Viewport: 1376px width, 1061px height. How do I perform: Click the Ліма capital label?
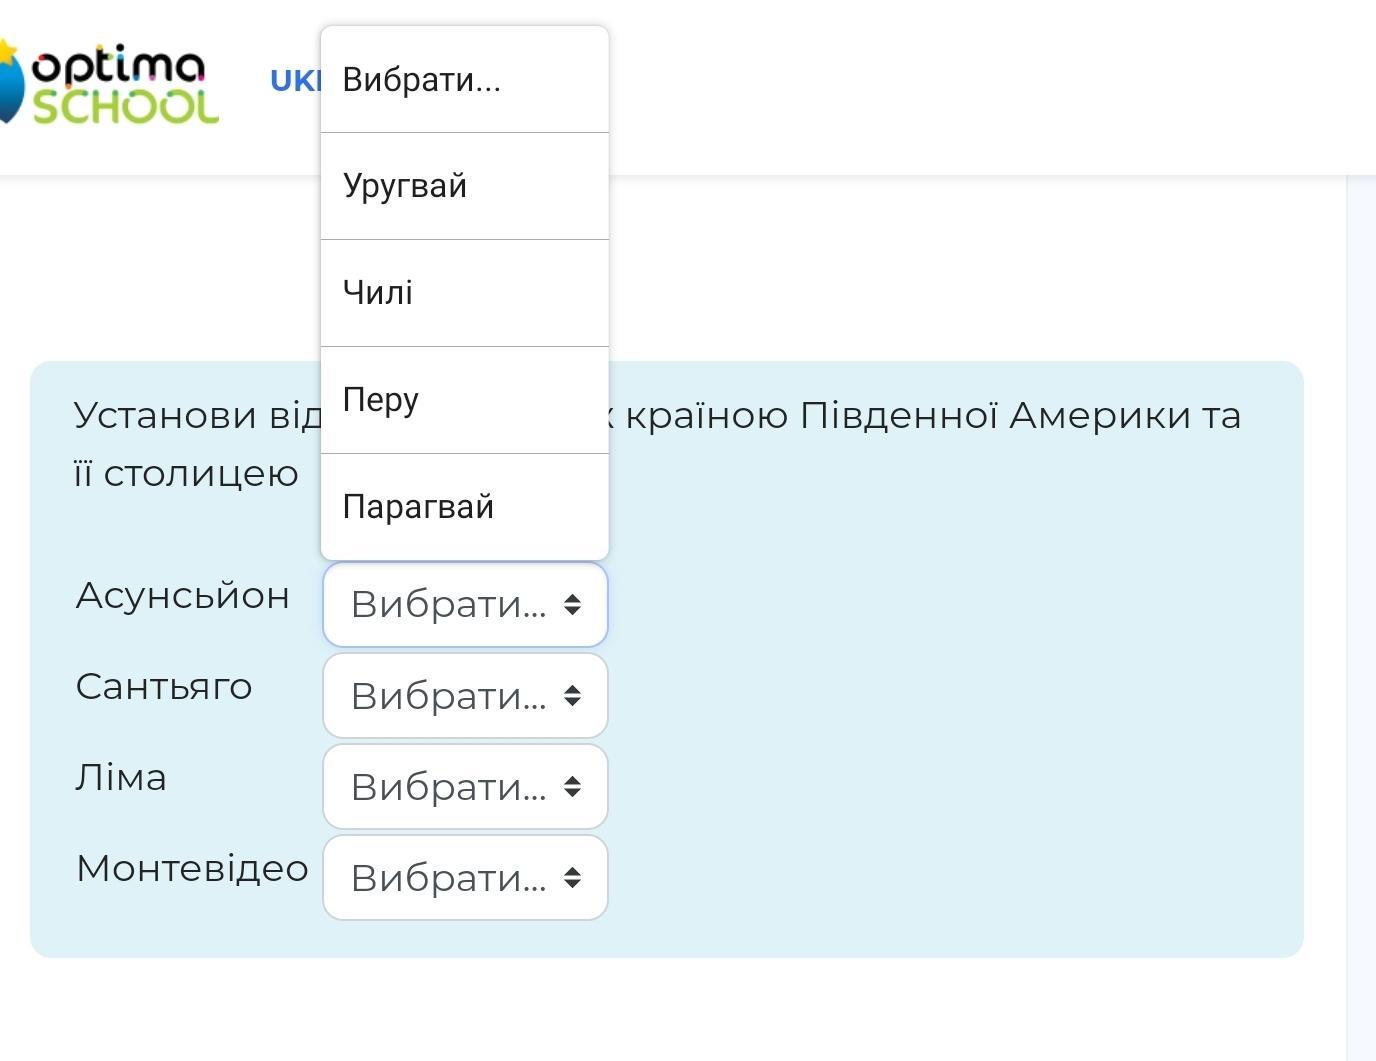pos(121,778)
